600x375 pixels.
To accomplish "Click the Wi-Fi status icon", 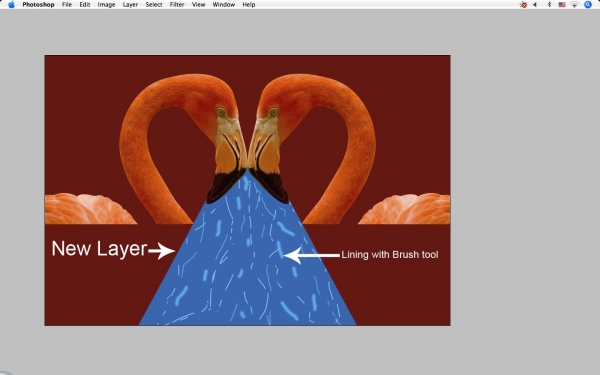I will (574, 5).
